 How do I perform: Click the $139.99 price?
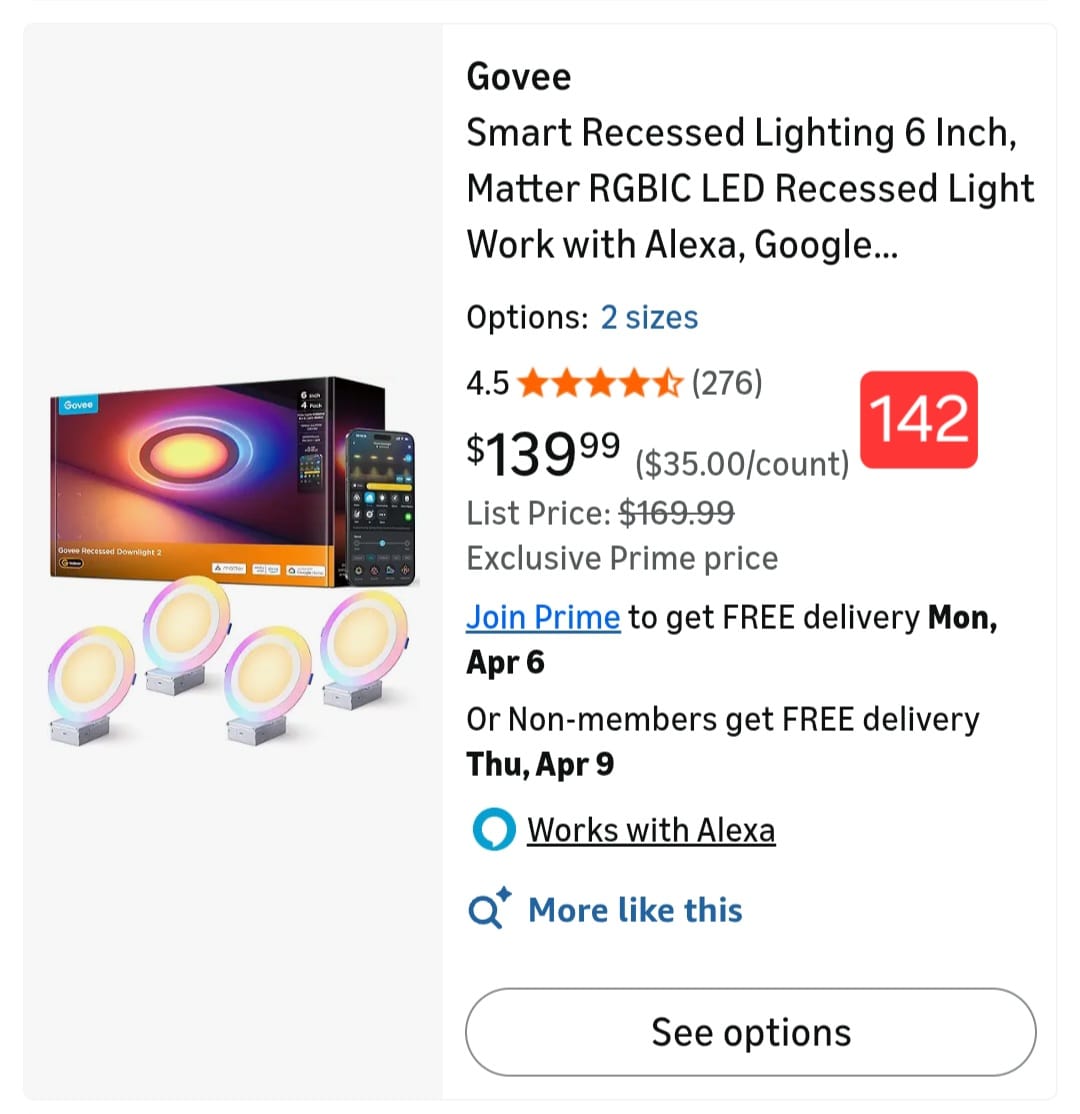(x=543, y=454)
